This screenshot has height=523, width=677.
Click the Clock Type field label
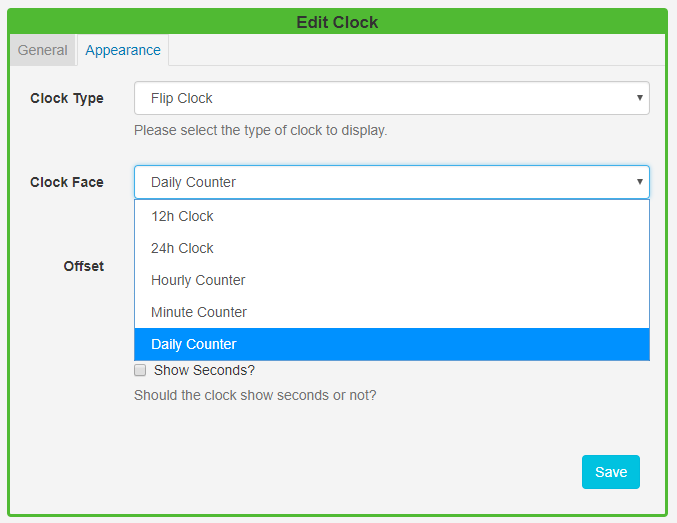[x=67, y=98]
